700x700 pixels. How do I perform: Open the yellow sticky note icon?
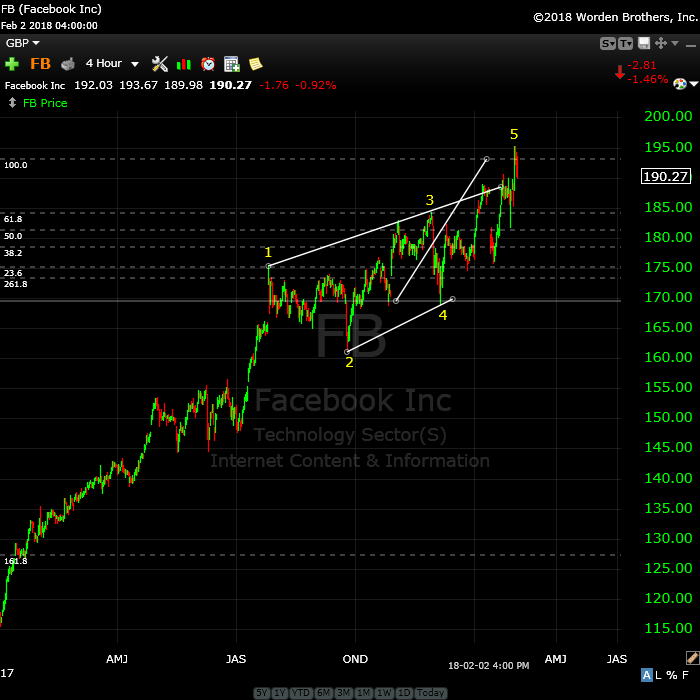click(255, 64)
